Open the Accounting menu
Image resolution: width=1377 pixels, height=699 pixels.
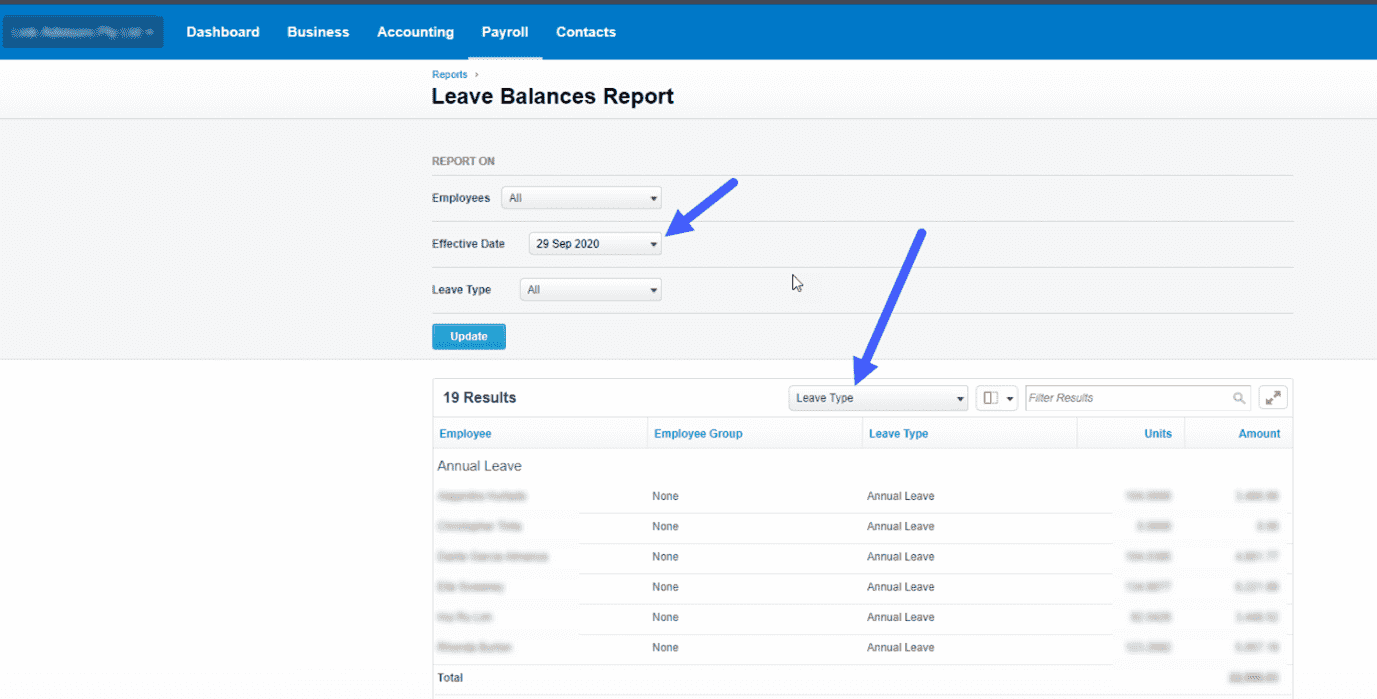415,32
